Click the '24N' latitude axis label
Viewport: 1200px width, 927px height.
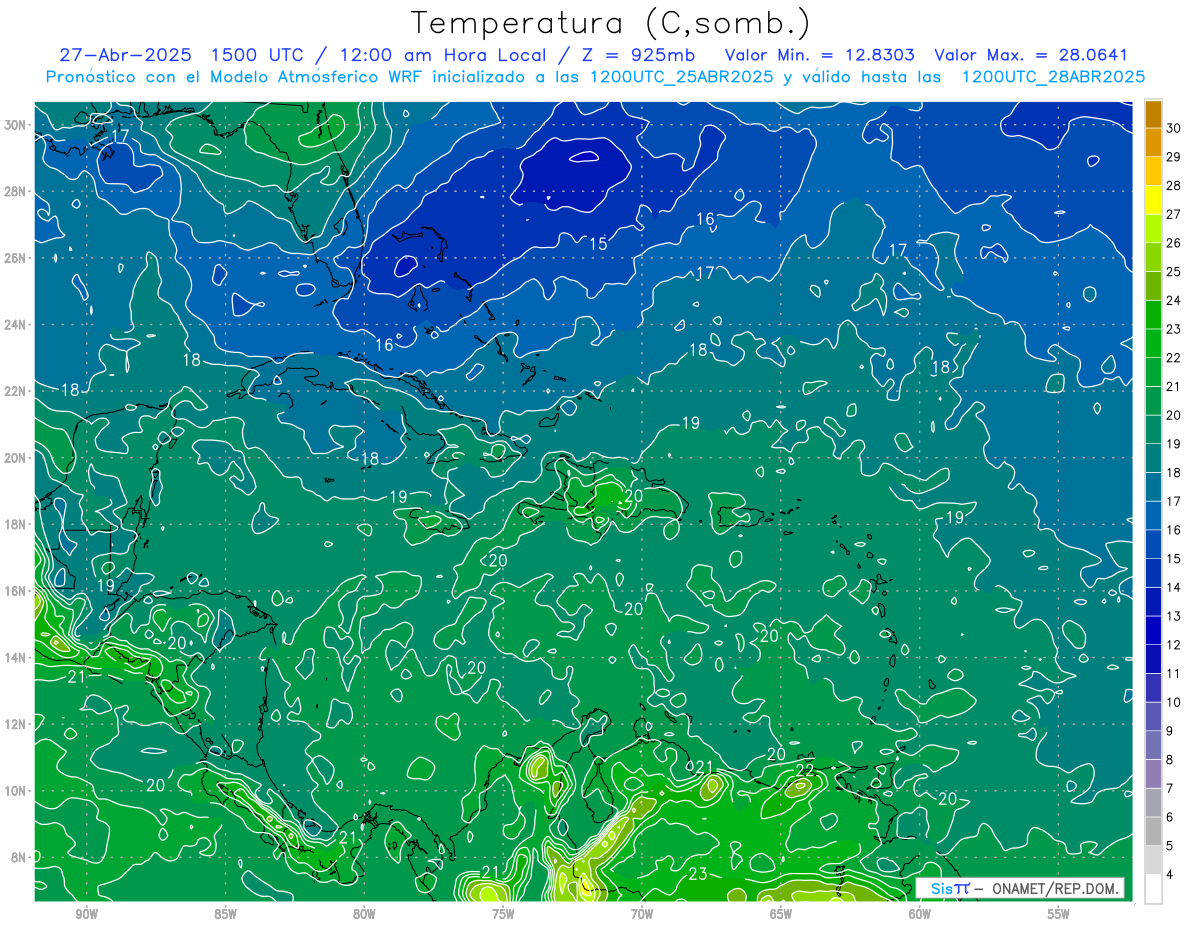pyautogui.click(x=16, y=325)
